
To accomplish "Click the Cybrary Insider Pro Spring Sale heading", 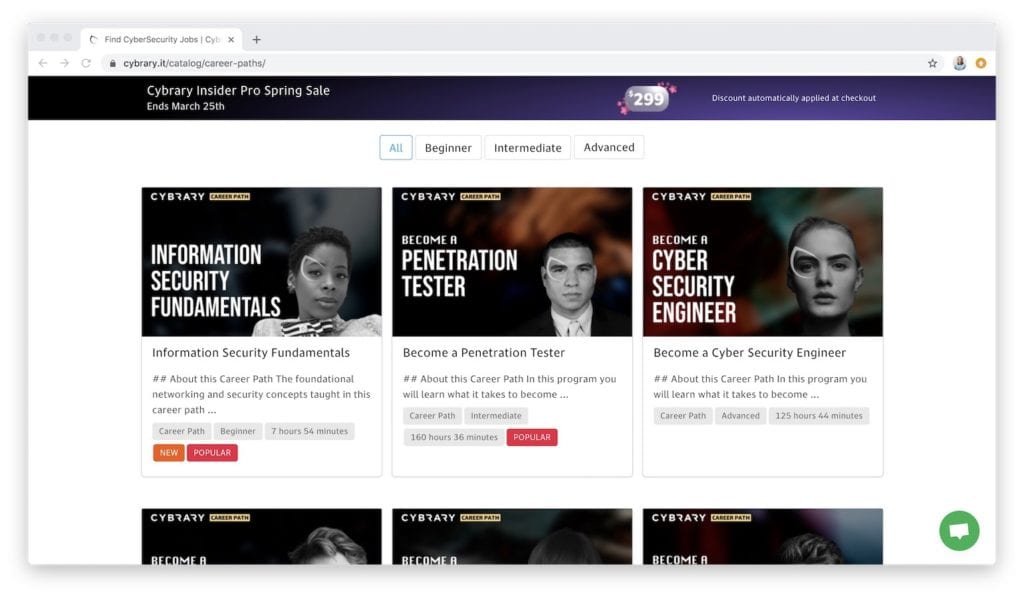I will pos(238,91).
